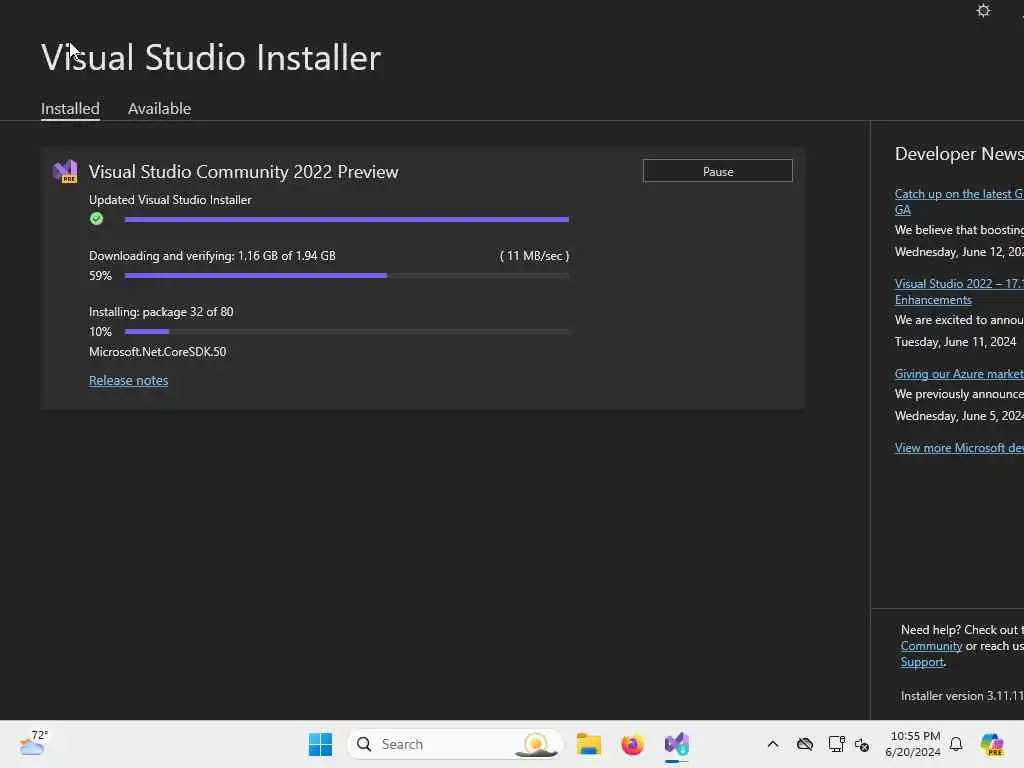Click the downloading and verifying progress bar
The width and height of the screenshot is (1024, 768).
347,276
